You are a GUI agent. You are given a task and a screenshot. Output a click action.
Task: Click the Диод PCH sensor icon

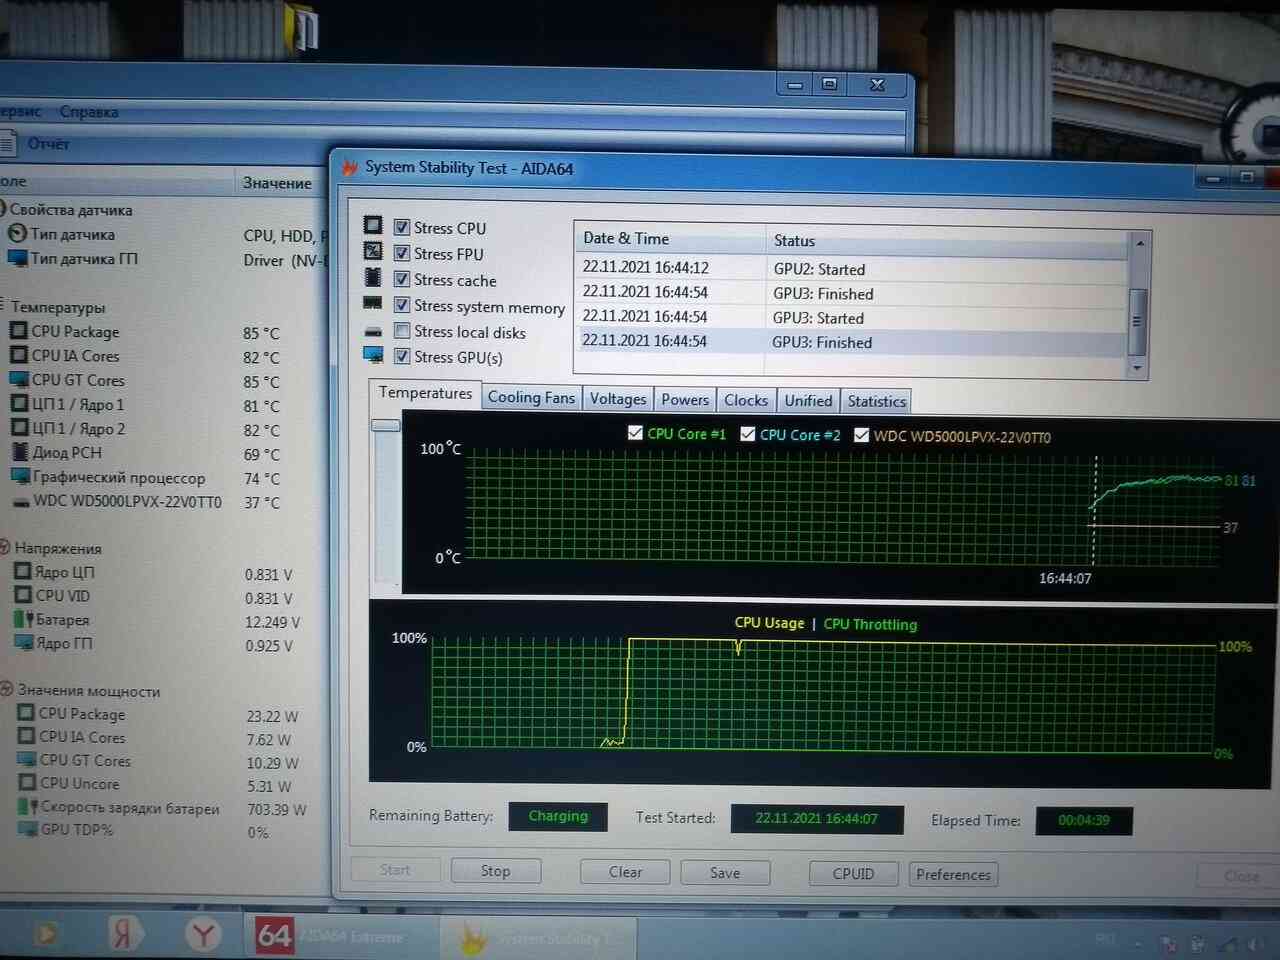point(21,452)
